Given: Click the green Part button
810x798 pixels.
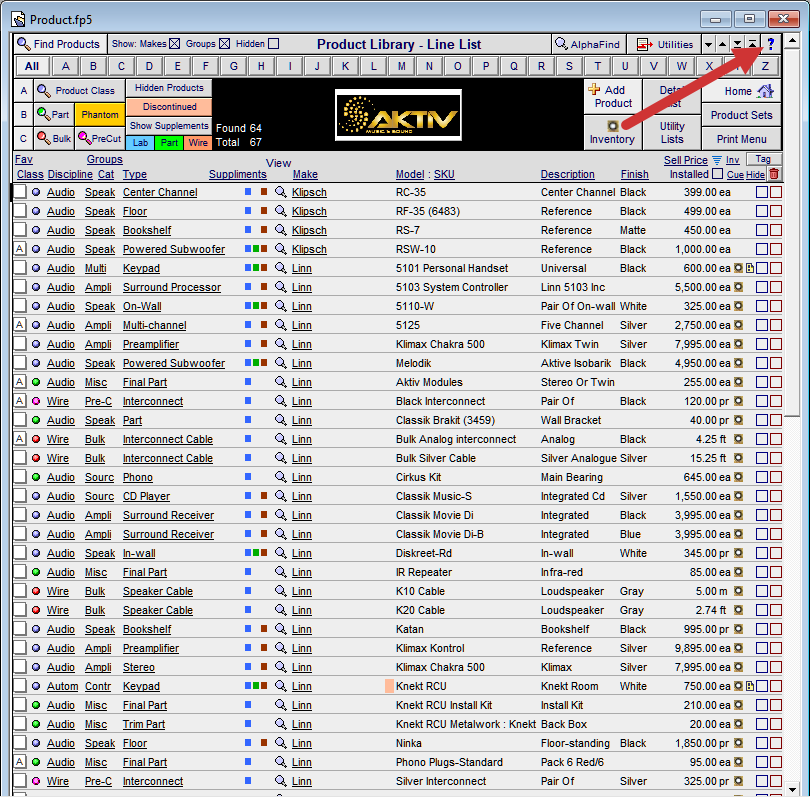Looking at the screenshot, I should point(169,143).
